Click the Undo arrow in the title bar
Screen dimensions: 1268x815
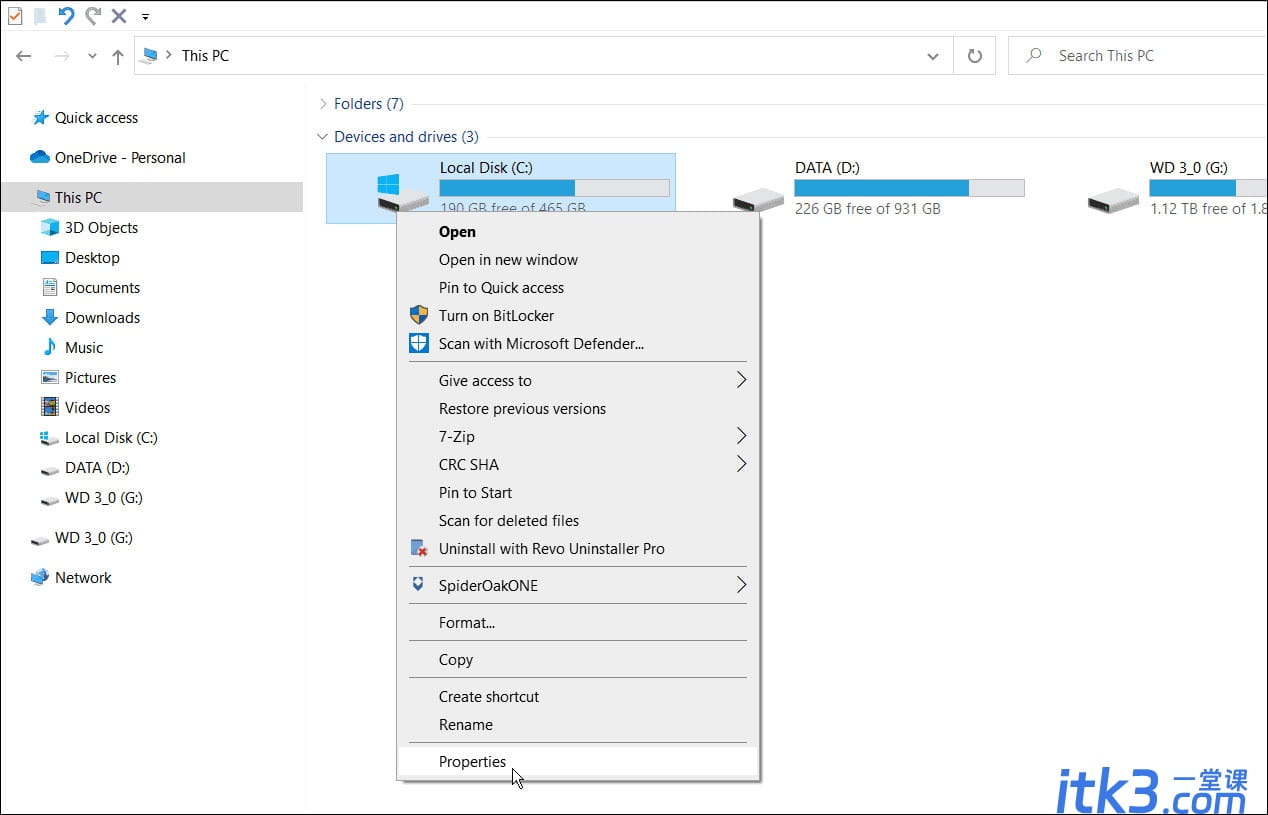coord(66,16)
